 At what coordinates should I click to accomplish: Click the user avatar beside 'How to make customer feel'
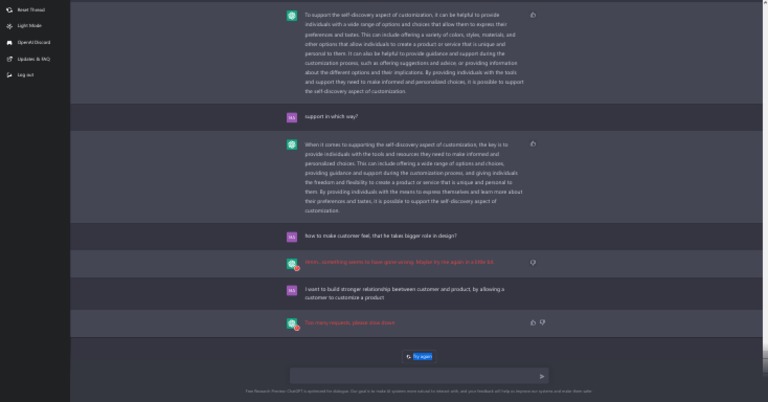[x=291, y=237]
